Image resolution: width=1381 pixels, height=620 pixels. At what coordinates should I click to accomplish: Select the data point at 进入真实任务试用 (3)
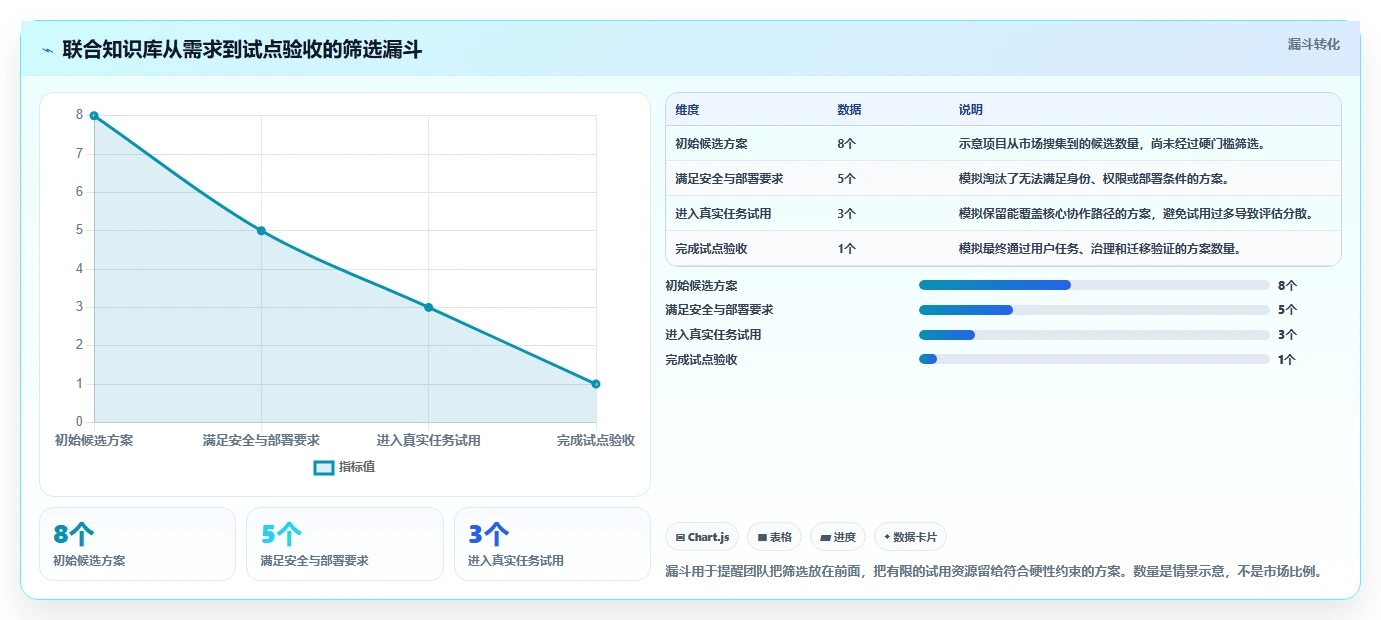click(x=428, y=307)
